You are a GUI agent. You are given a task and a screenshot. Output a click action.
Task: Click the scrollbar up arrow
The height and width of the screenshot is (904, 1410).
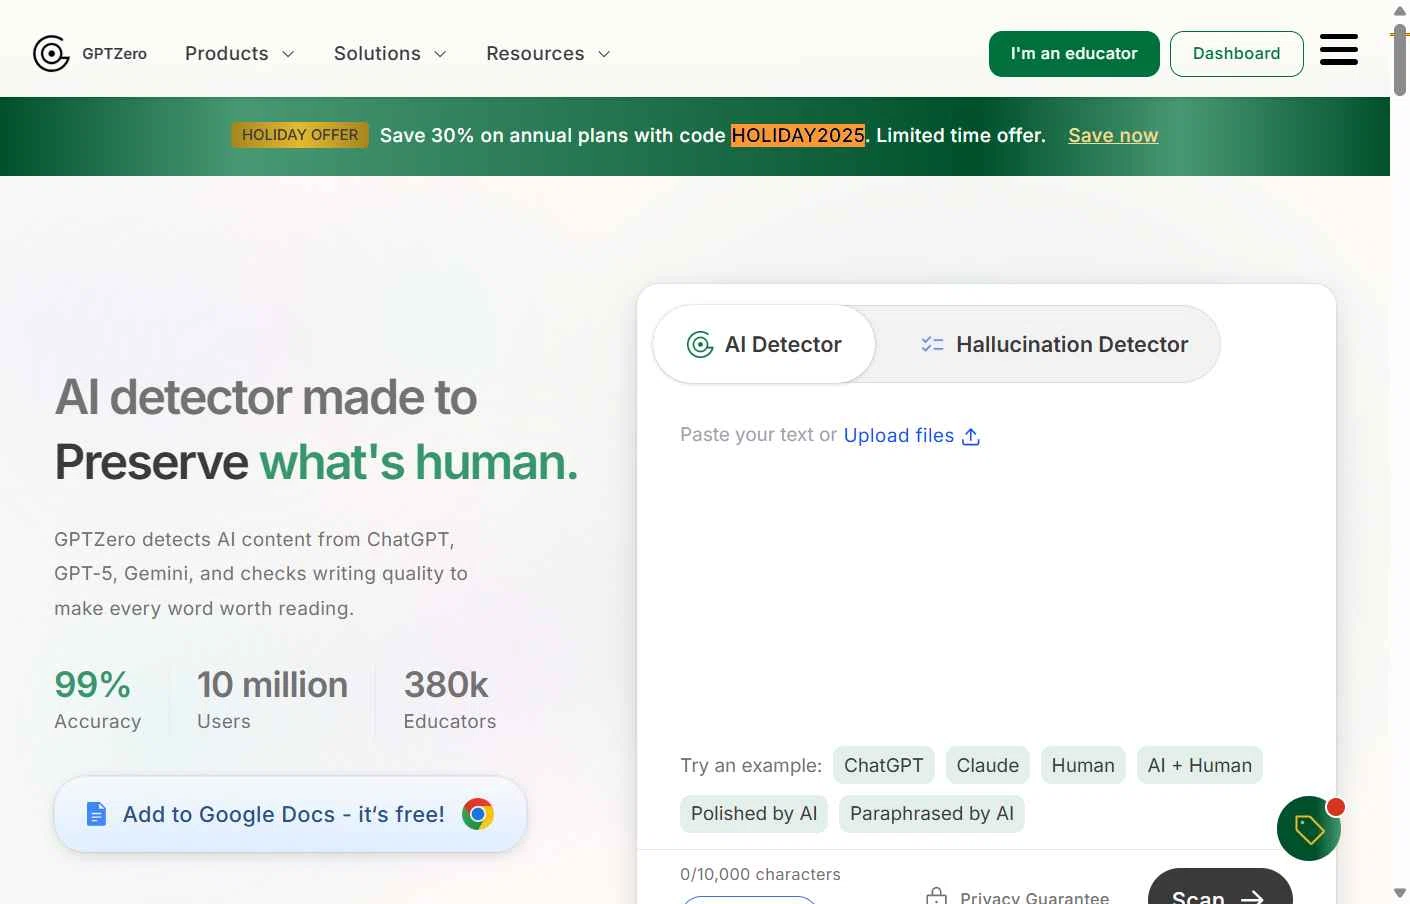1400,10
